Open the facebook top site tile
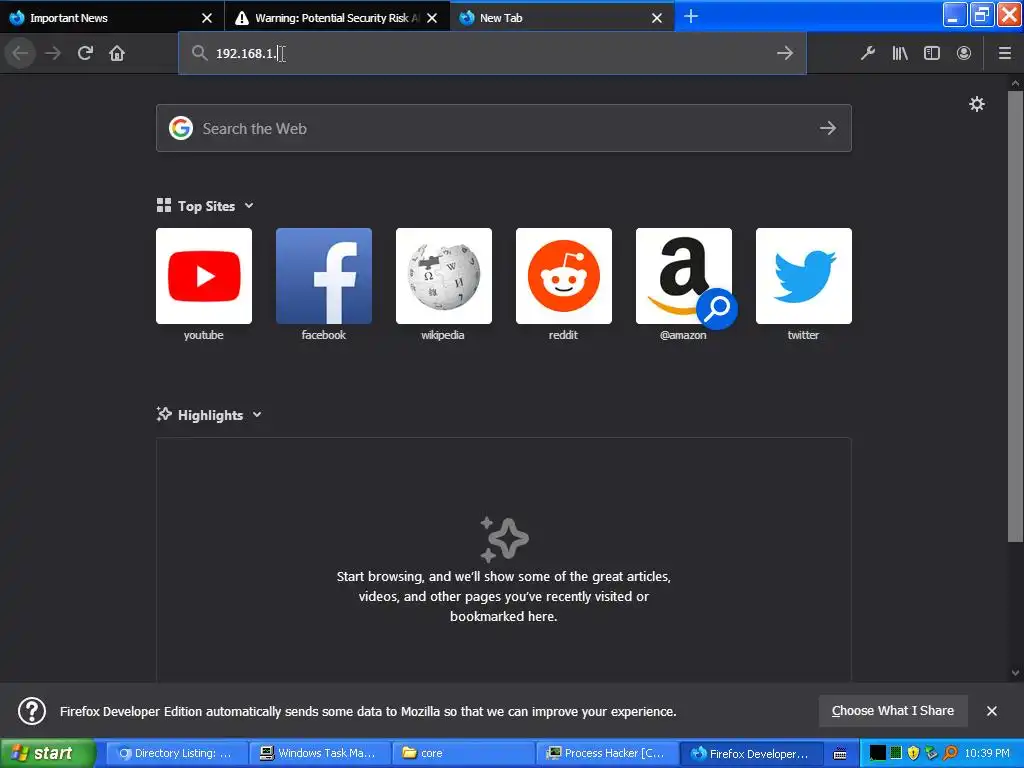Image resolution: width=1024 pixels, height=768 pixels. click(x=324, y=276)
